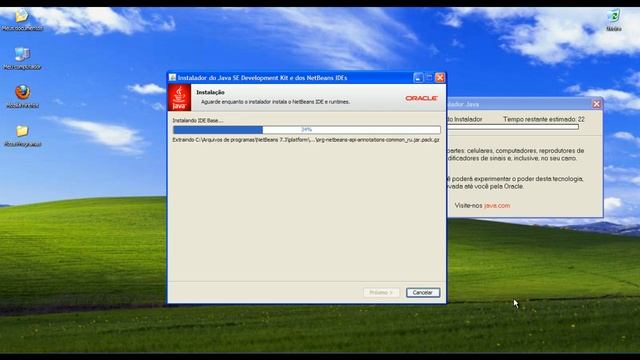Click the Java logo in the installer header
This screenshot has height=360, width=640.
(x=179, y=98)
